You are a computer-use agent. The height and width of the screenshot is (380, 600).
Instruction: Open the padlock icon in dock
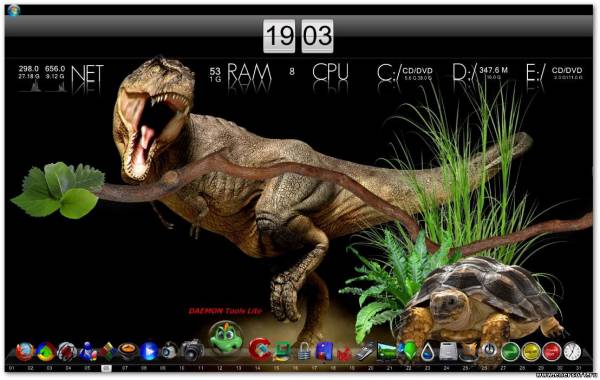pos(304,351)
